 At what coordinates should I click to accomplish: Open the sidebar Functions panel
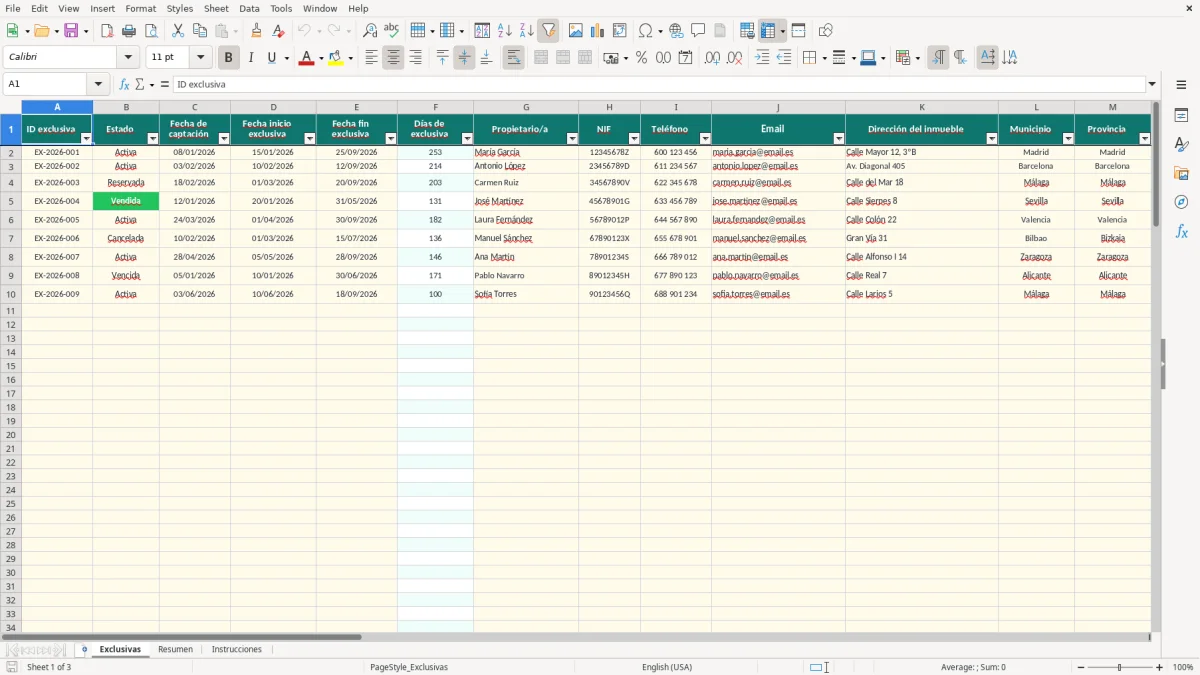pyautogui.click(x=1181, y=231)
